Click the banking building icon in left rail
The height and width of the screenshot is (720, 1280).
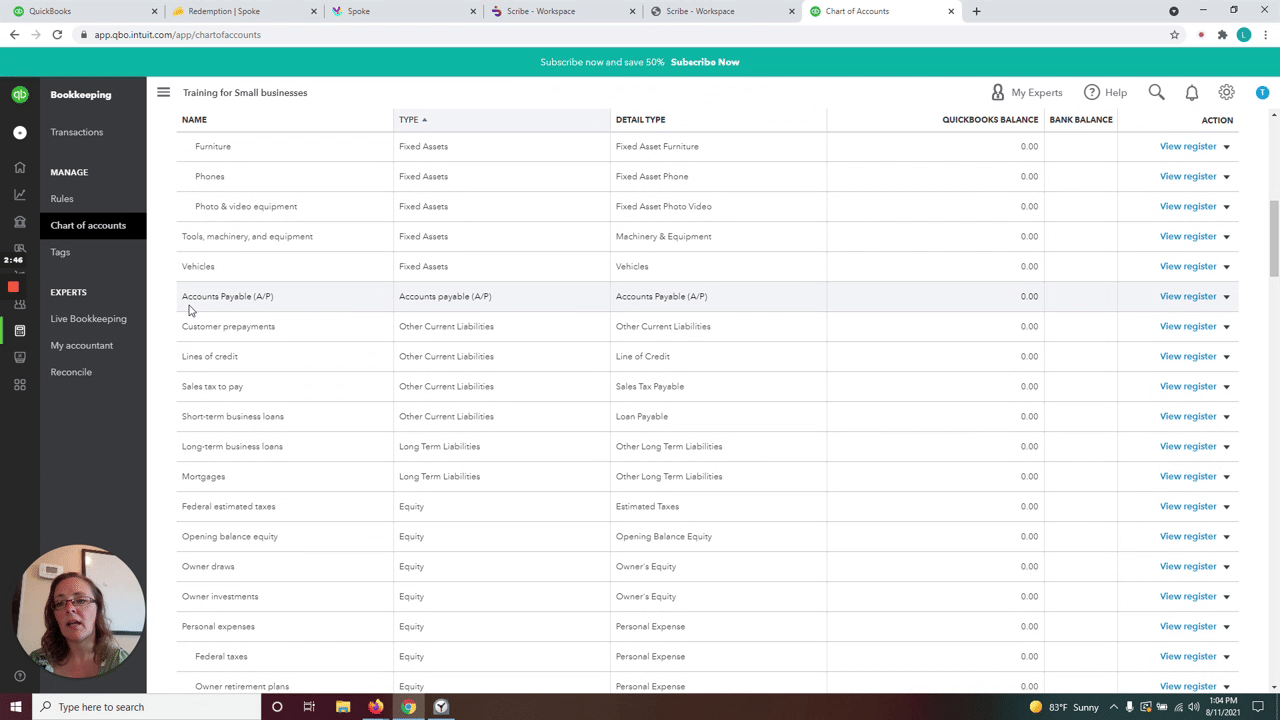coord(20,222)
